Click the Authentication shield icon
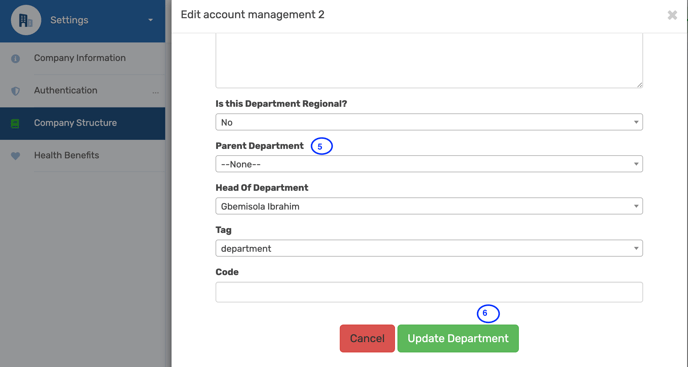This screenshot has height=367, width=688. coord(15,91)
